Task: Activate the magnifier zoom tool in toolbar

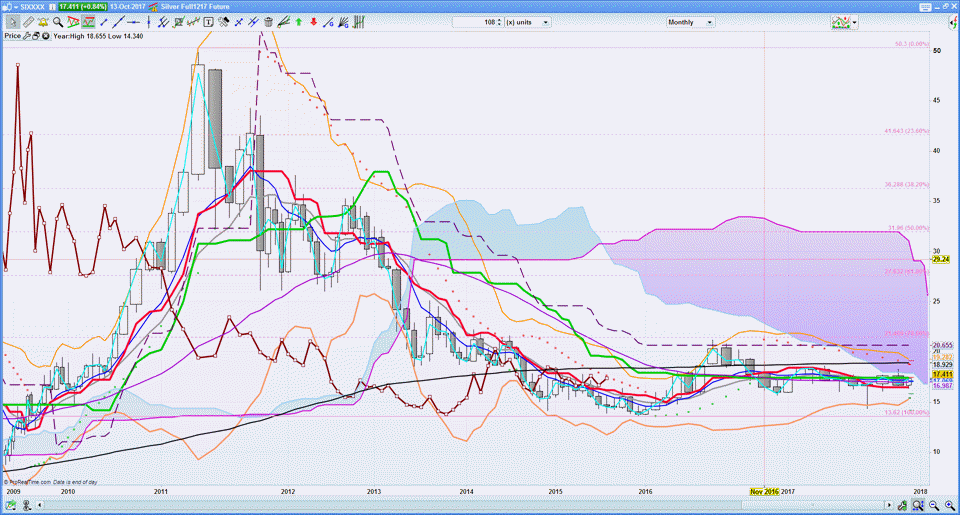Action: tap(59, 21)
